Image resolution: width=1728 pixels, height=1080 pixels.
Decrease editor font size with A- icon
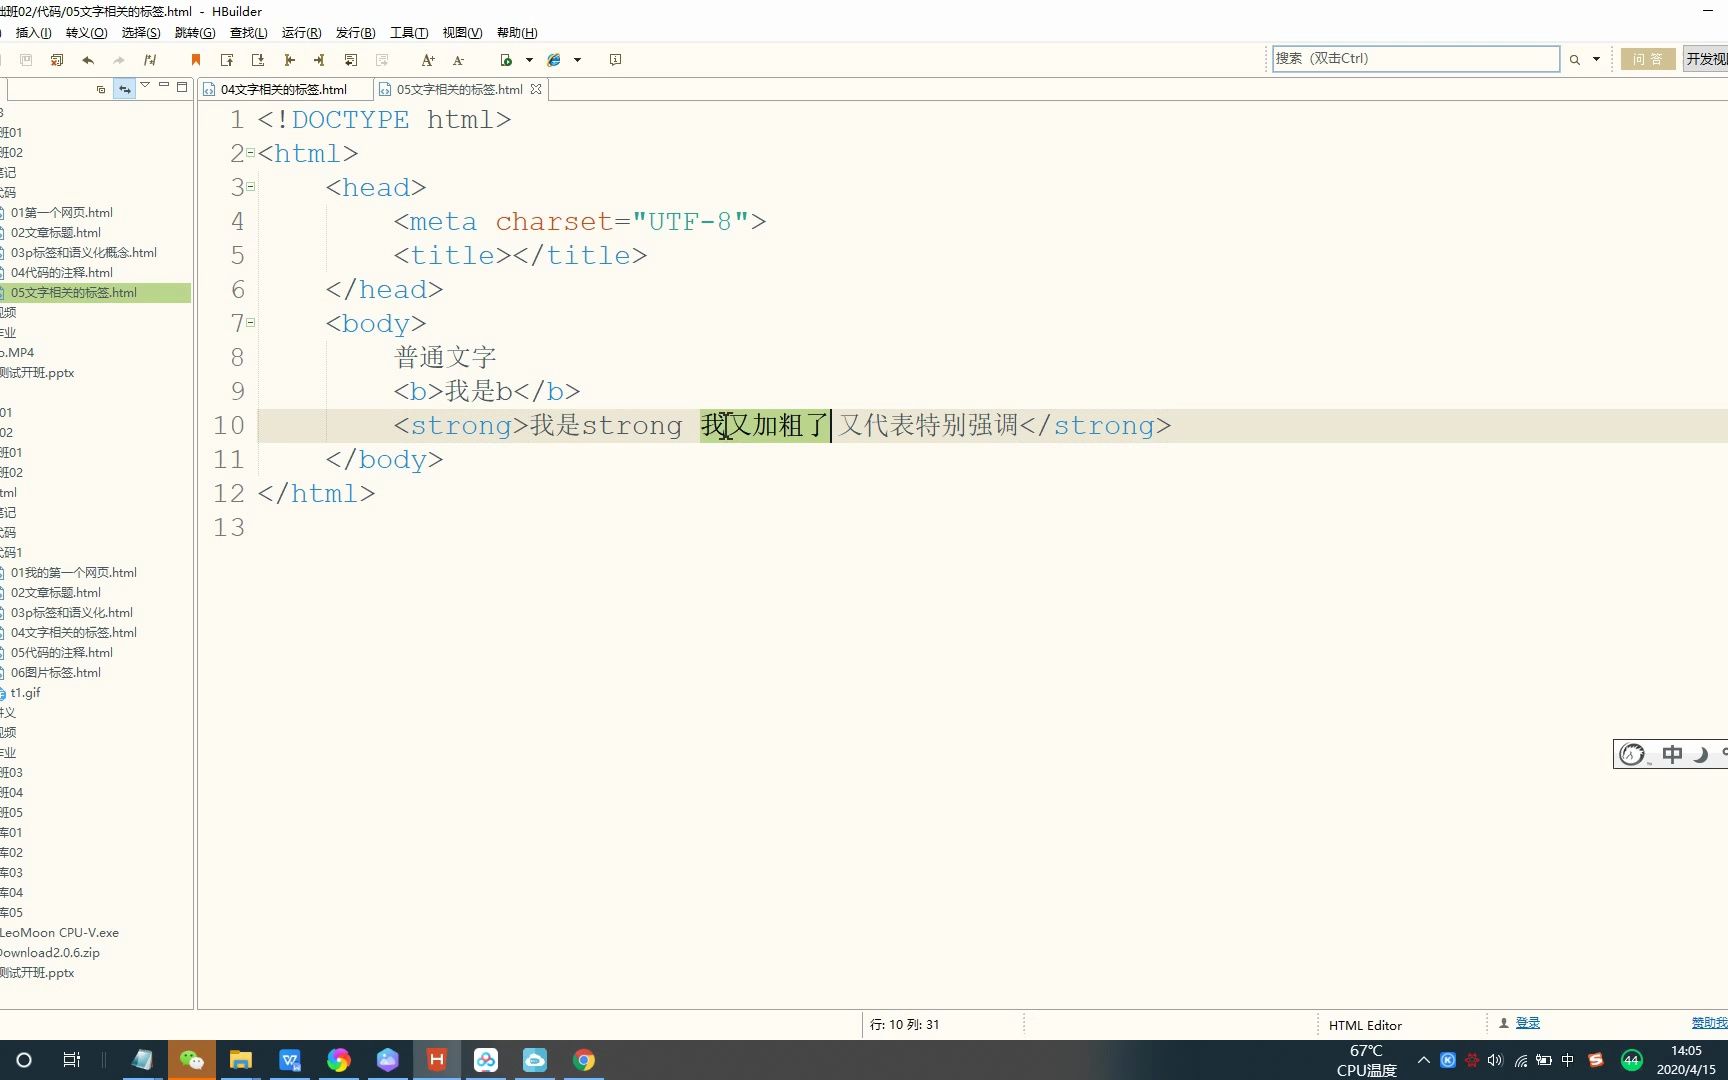[459, 60]
